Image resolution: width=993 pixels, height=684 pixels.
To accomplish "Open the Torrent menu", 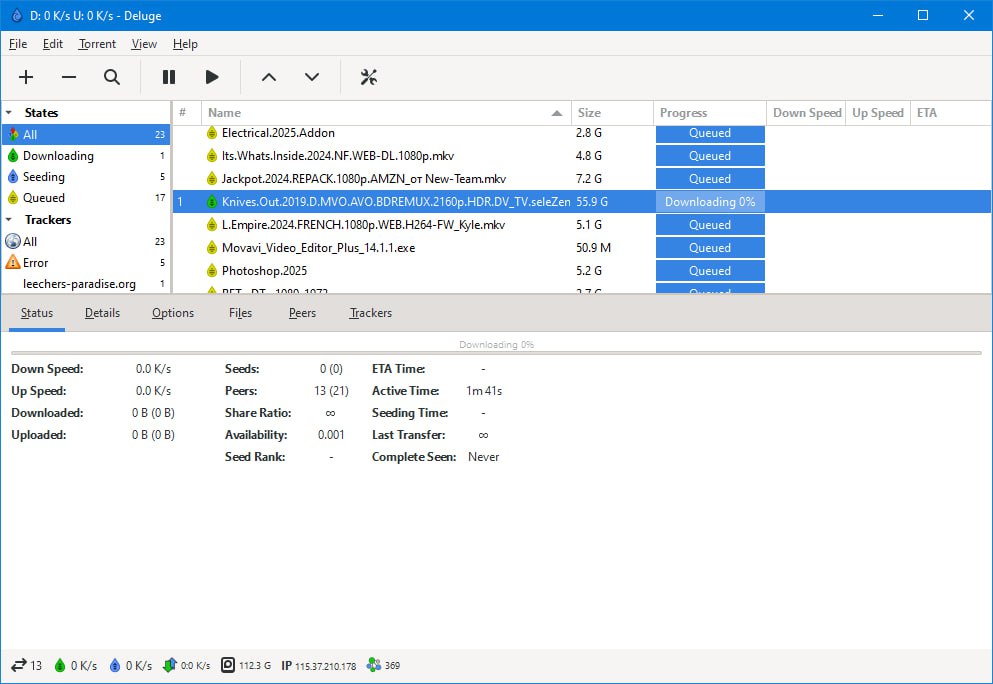I will pos(97,44).
